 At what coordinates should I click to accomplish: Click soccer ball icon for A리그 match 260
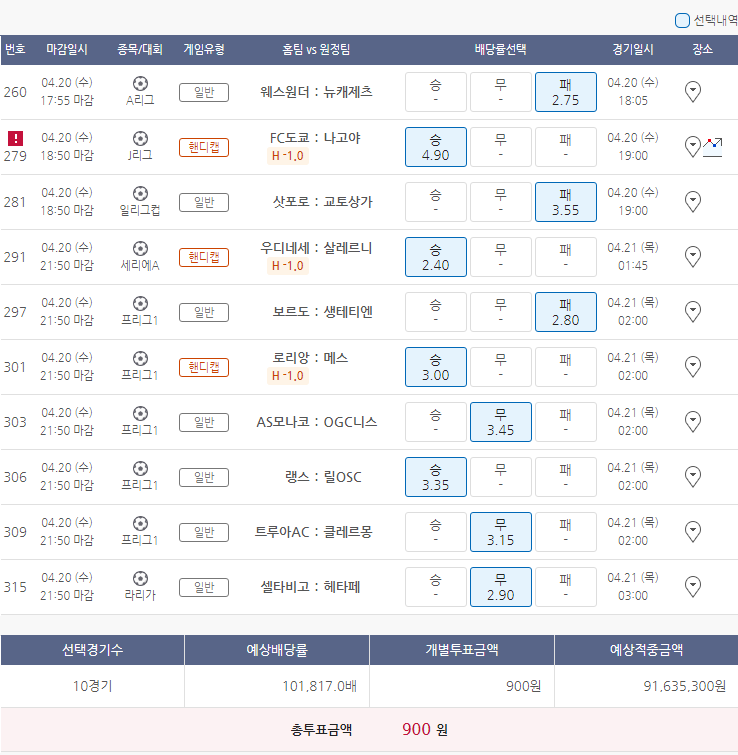coord(140,84)
